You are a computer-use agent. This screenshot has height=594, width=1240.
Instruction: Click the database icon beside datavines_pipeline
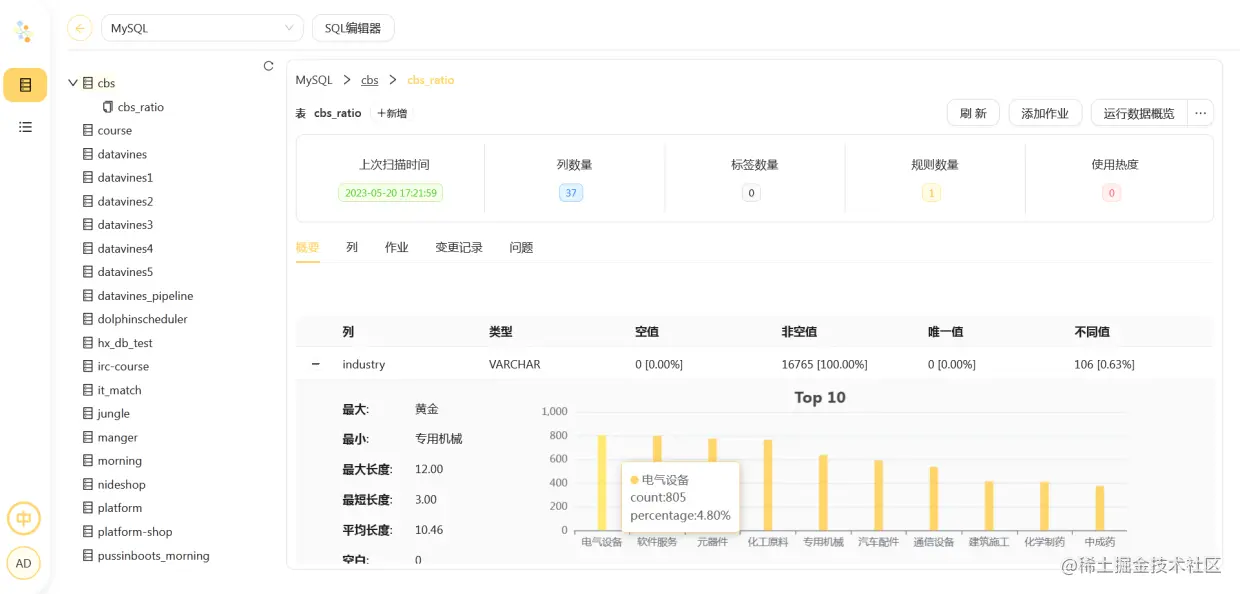pyautogui.click(x=88, y=296)
